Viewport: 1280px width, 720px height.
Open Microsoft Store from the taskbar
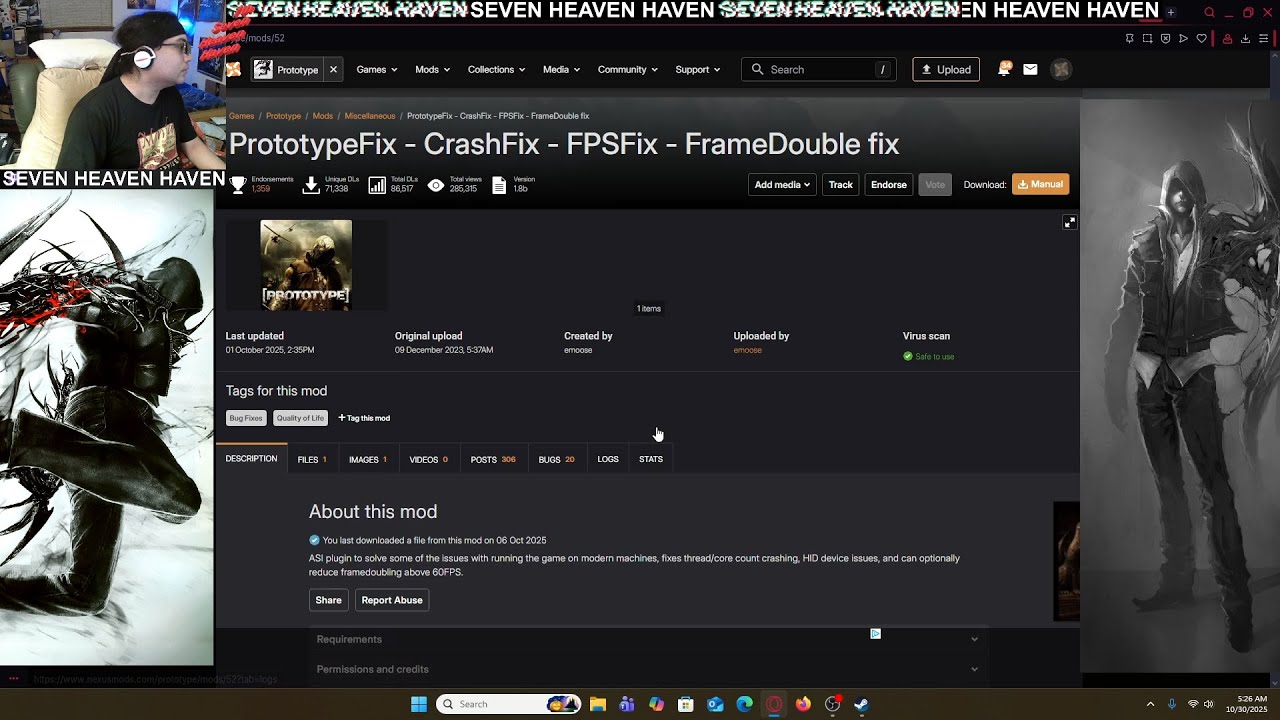tap(686, 704)
